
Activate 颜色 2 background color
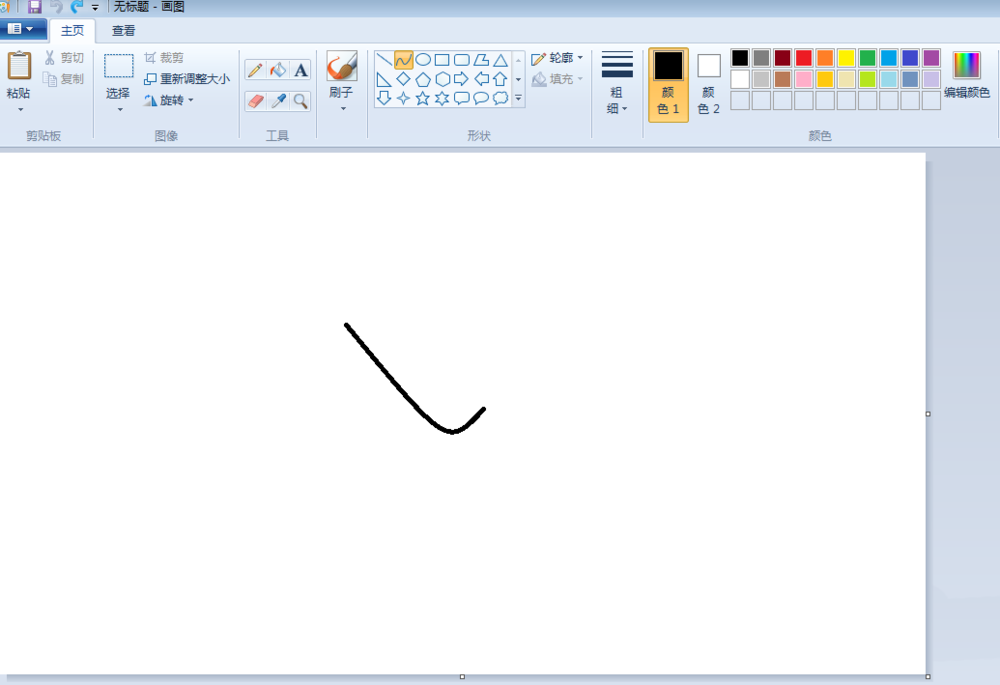(x=709, y=84)
